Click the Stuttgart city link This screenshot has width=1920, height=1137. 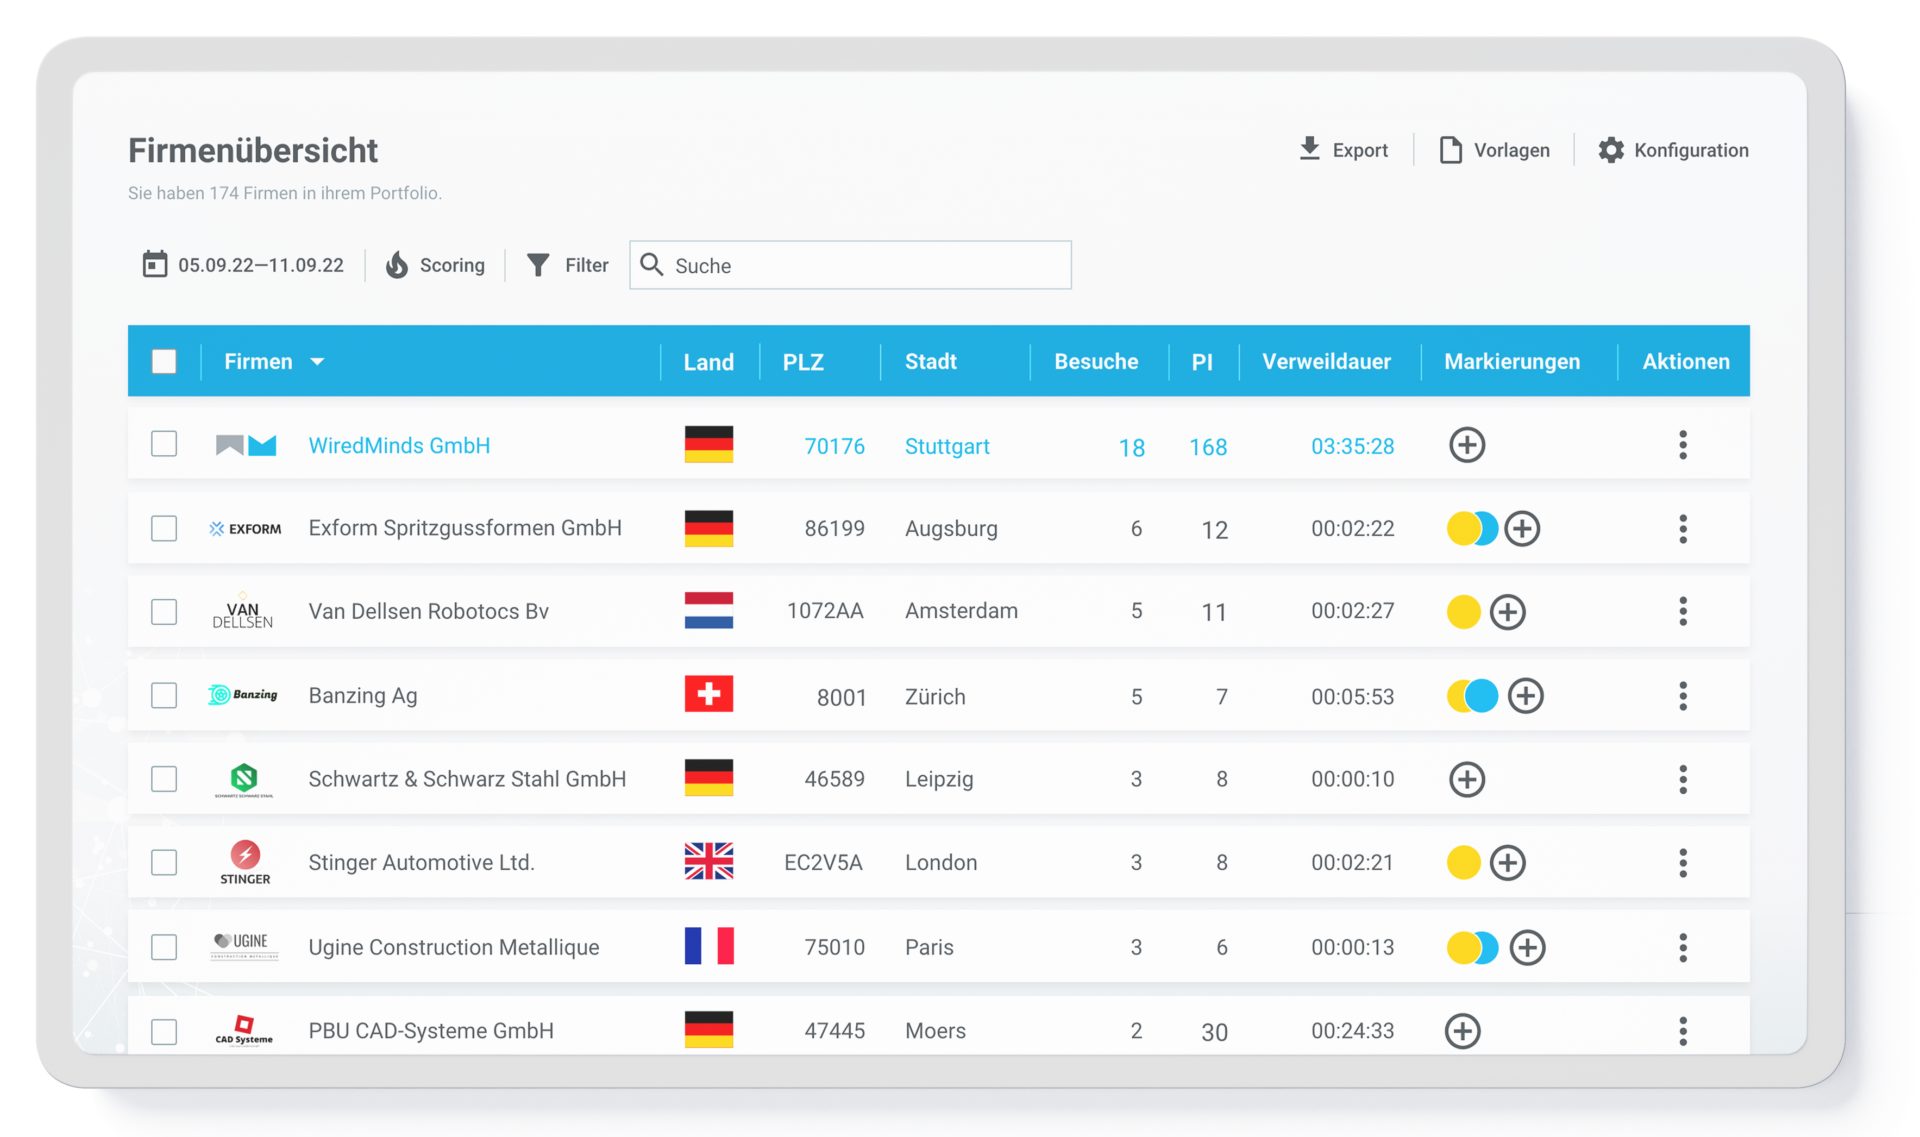(x=947, y=446)
